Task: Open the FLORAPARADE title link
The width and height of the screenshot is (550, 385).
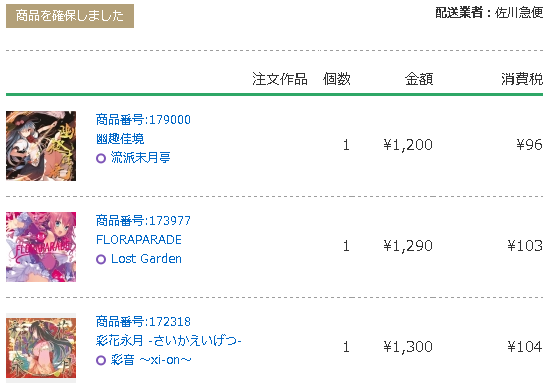Action: pyautogui.click(x=139, y=240)
